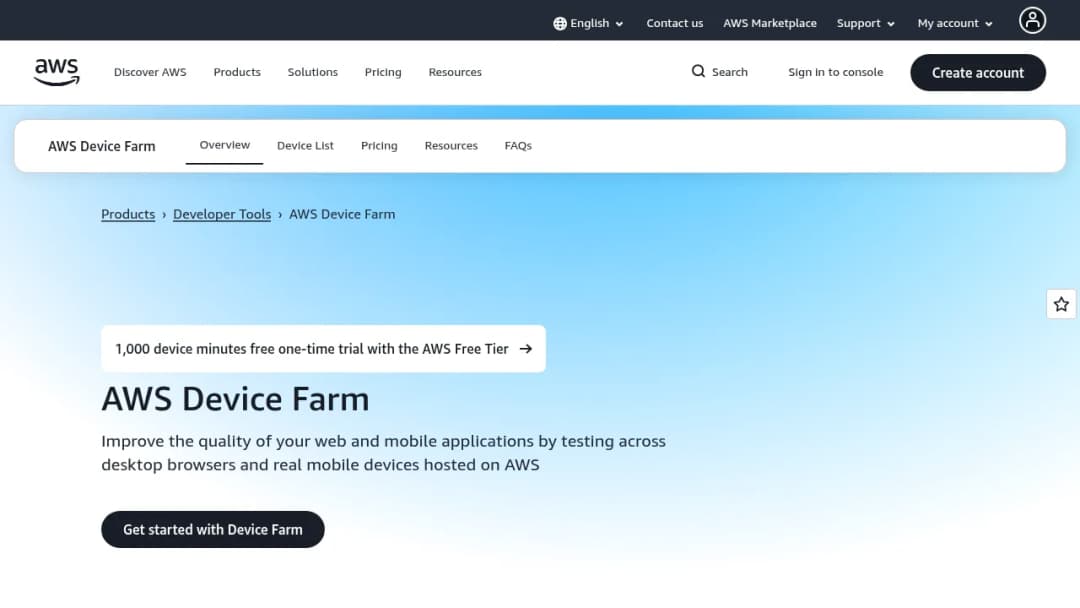Click the AWS Device Farm subnav title
Image resolution: width=1080 pixels, height=608 pixels.
[102, 147]
